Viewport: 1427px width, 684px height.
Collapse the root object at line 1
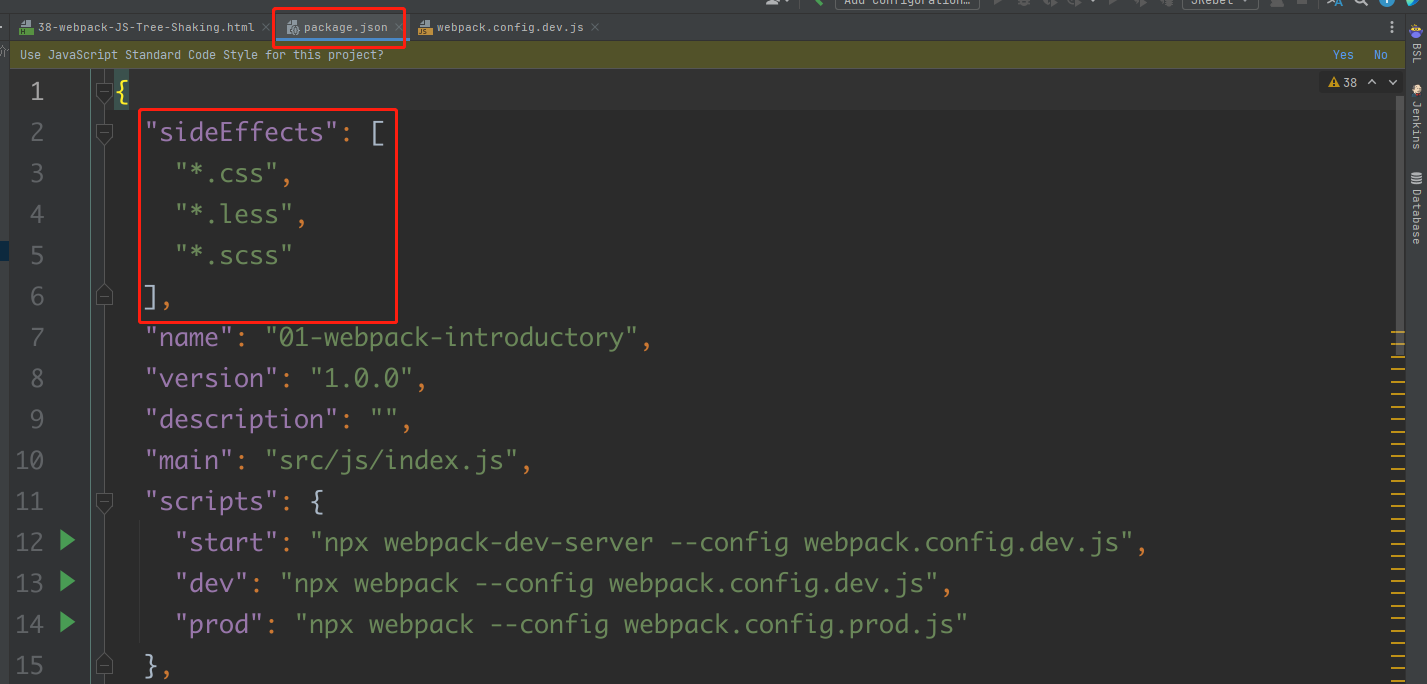tap(103, 91)
